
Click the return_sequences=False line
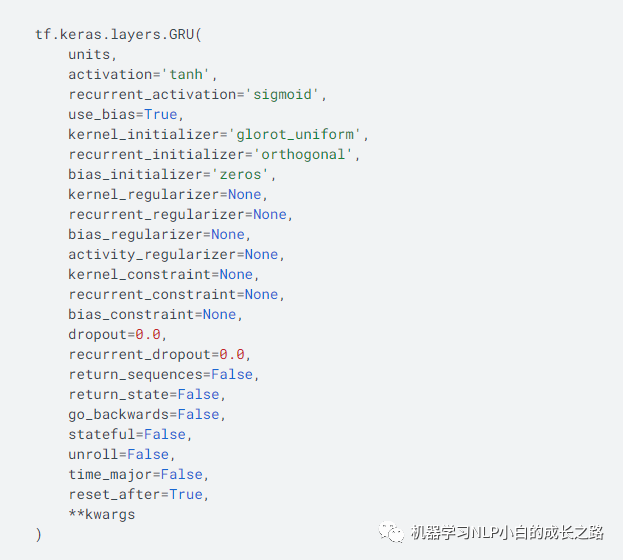164,374
